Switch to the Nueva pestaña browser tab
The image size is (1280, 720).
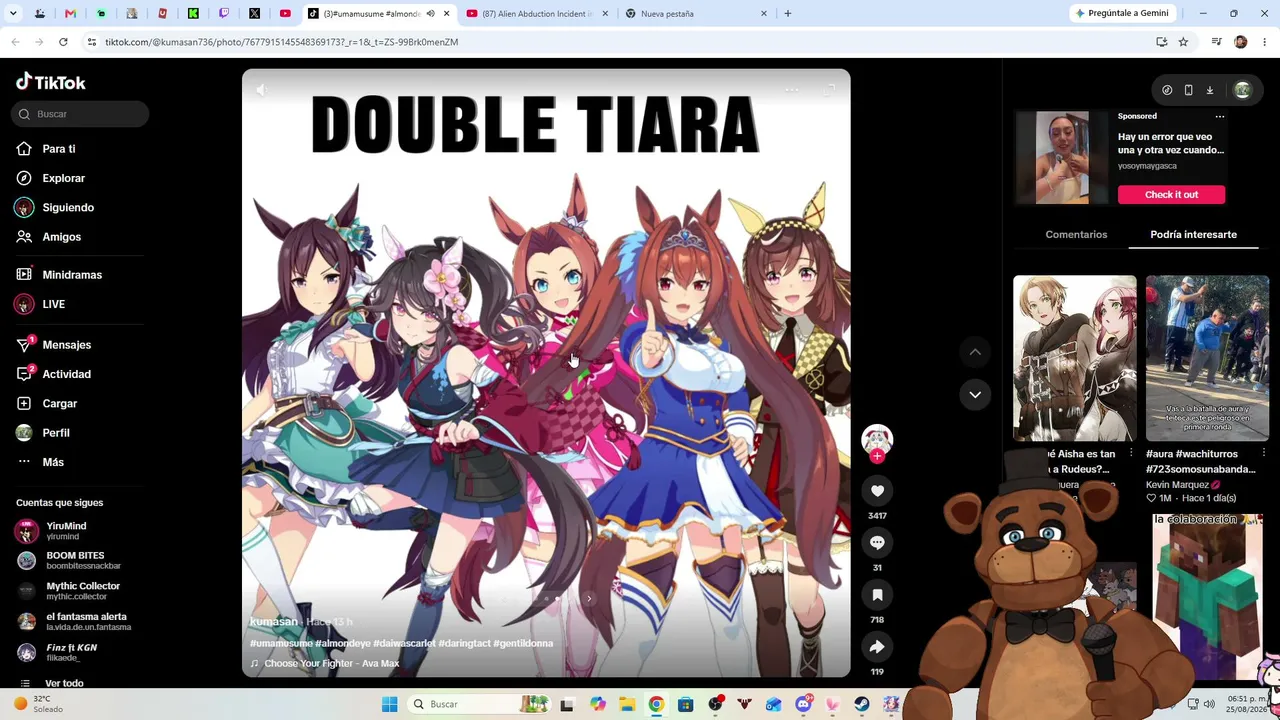pyautogui.click(x=695, y=14)
